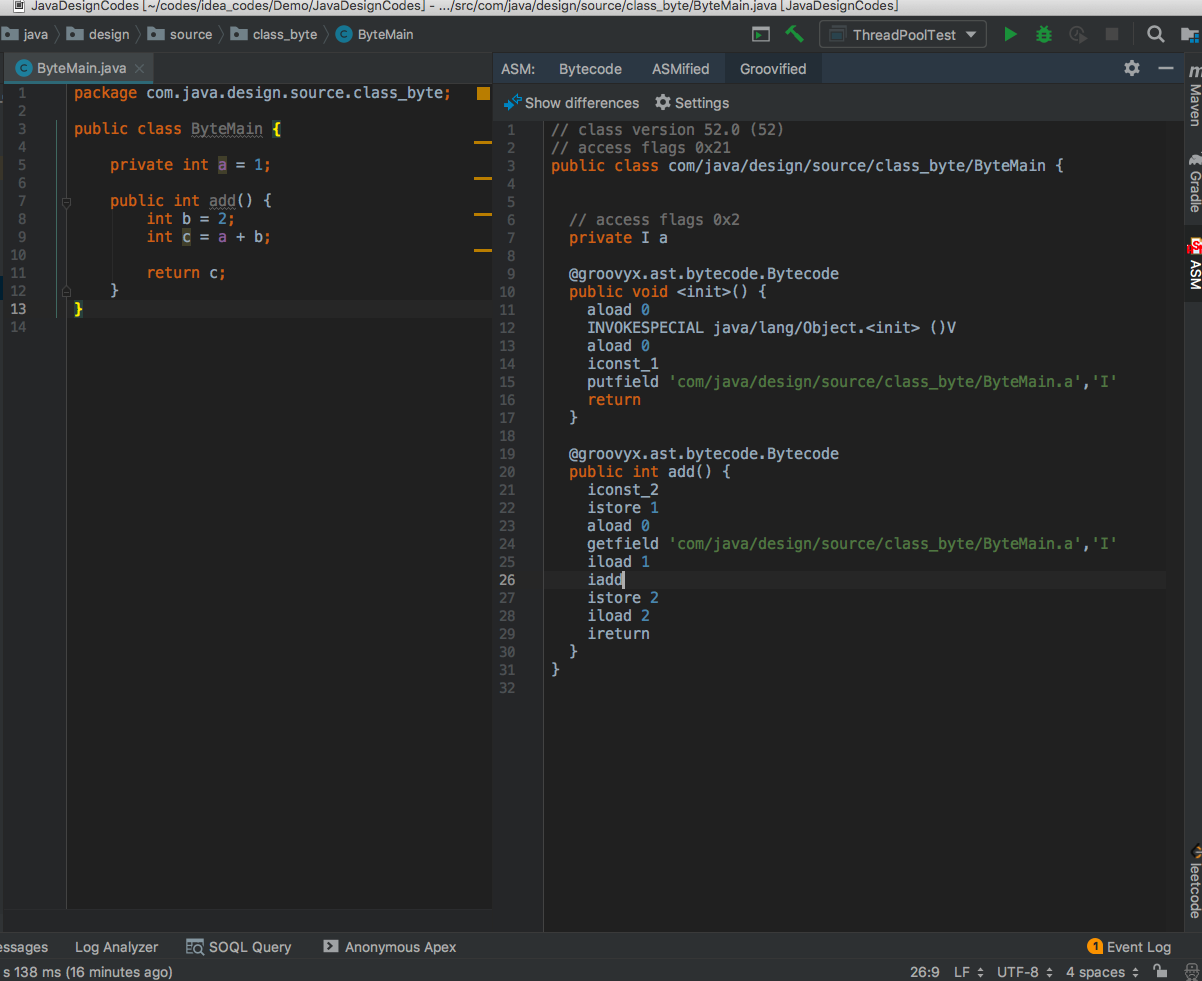Open the Anonymous Apex tool window
Viewport: 1202px width, 981px height.
click(x=390, y=947)
